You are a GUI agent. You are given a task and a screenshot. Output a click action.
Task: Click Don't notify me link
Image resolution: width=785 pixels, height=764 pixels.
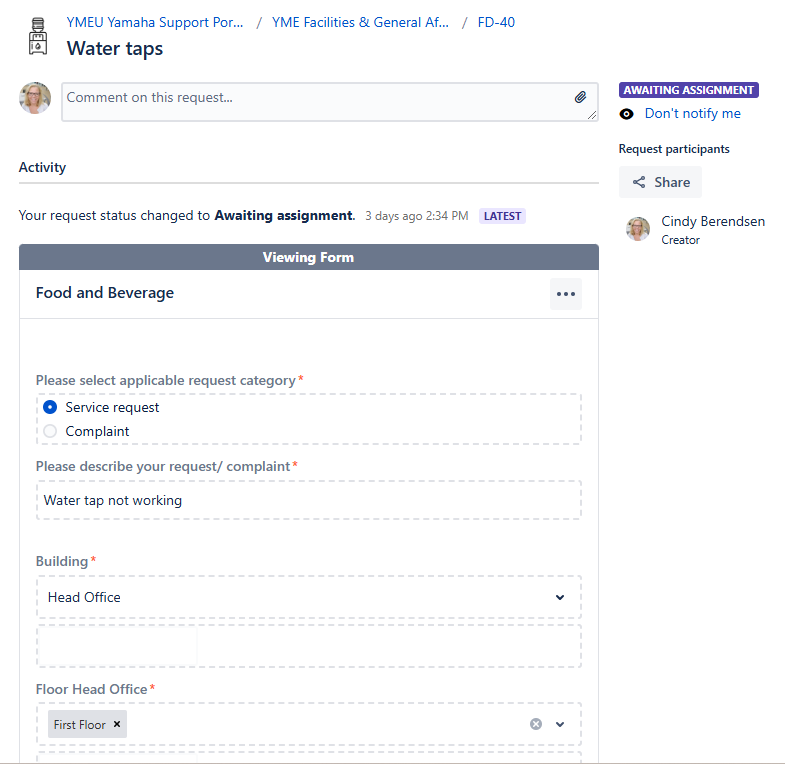[692, 114]
